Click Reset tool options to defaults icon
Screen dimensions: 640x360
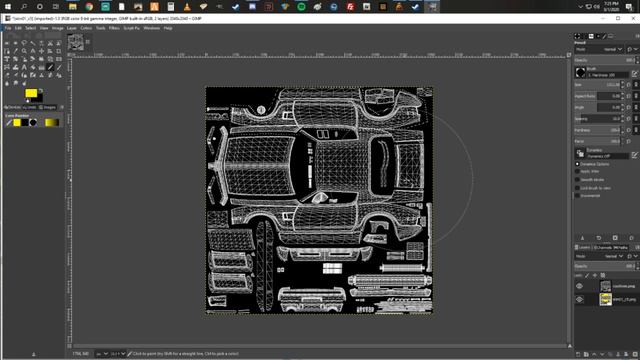click(631, 238)
